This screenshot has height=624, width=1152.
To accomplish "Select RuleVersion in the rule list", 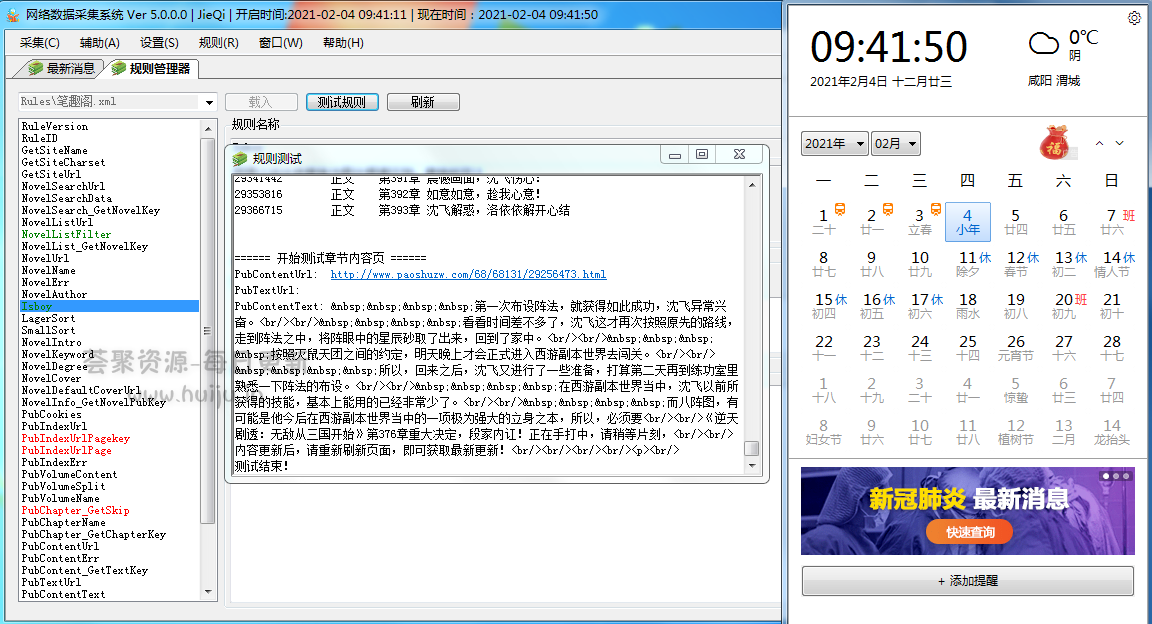I will [54, 126].
